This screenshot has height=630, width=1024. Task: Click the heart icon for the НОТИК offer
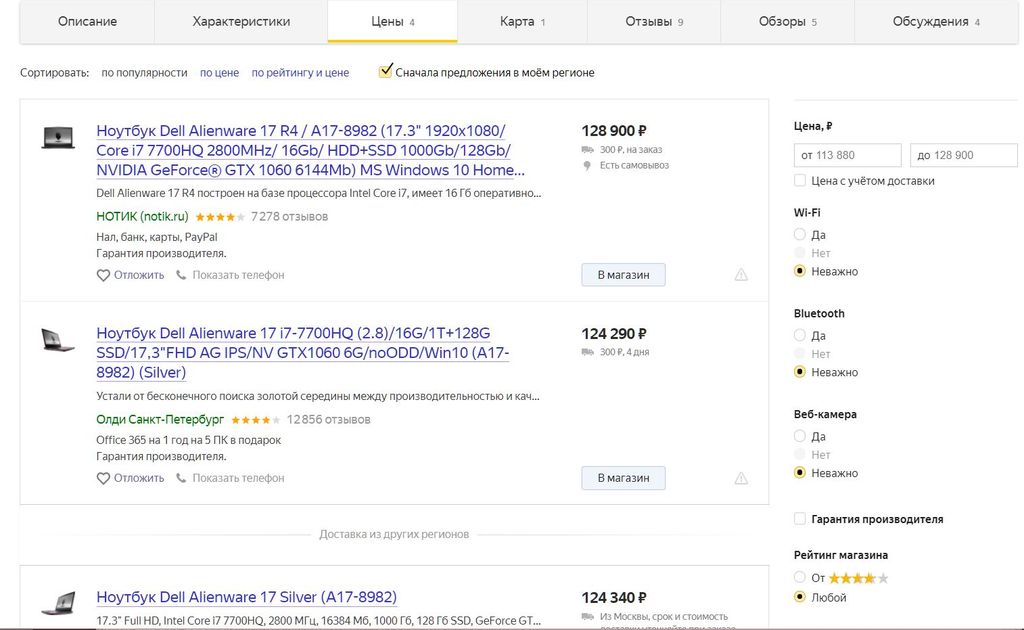coord(103,276)
